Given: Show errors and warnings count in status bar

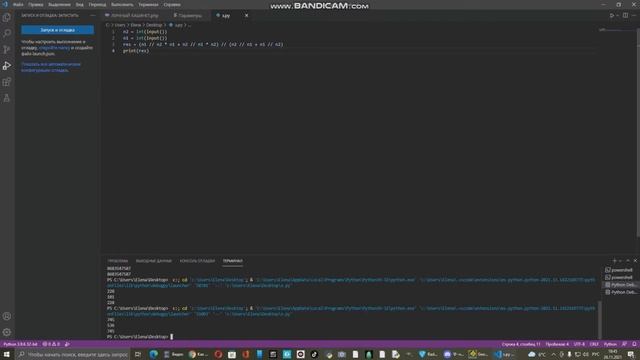Looking at the screenshot, I should (x=51, y=344).
